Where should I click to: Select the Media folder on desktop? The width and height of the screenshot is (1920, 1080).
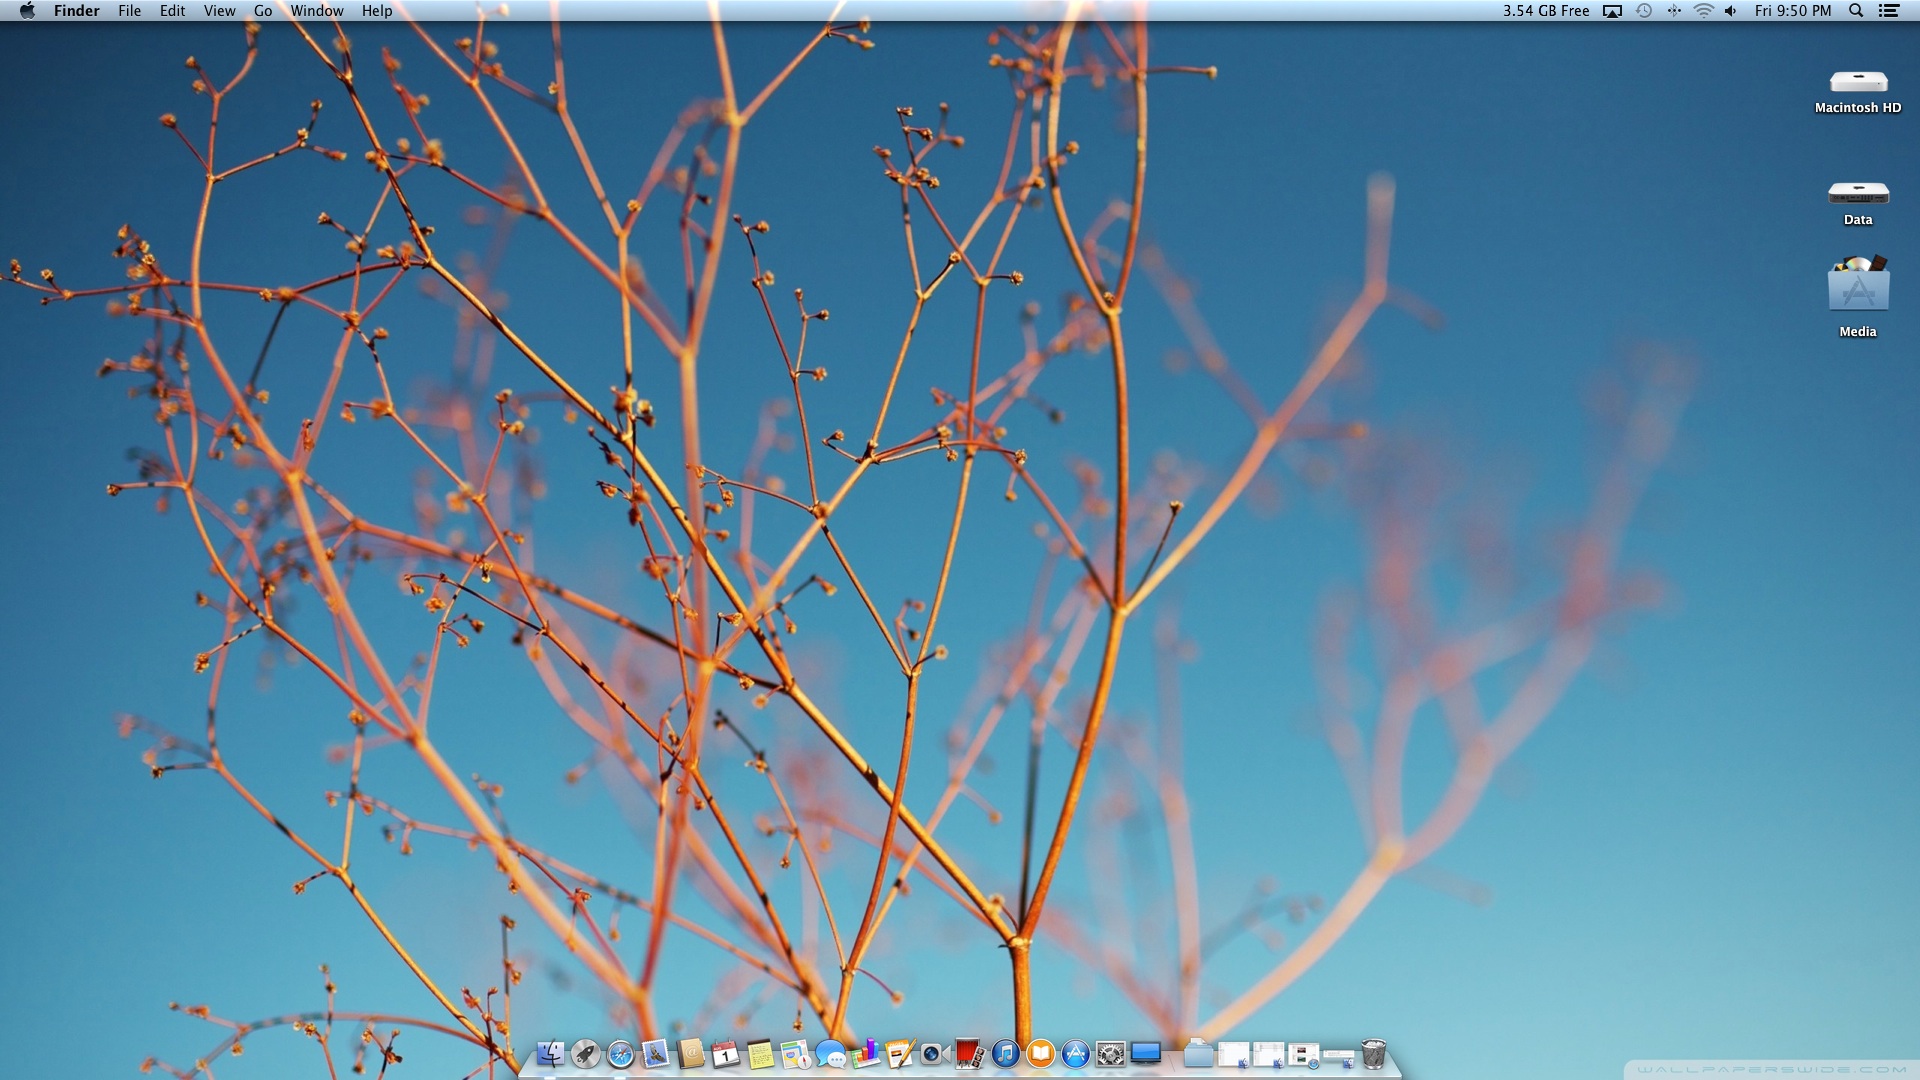pyautogui.click(x=1858, y=287)
